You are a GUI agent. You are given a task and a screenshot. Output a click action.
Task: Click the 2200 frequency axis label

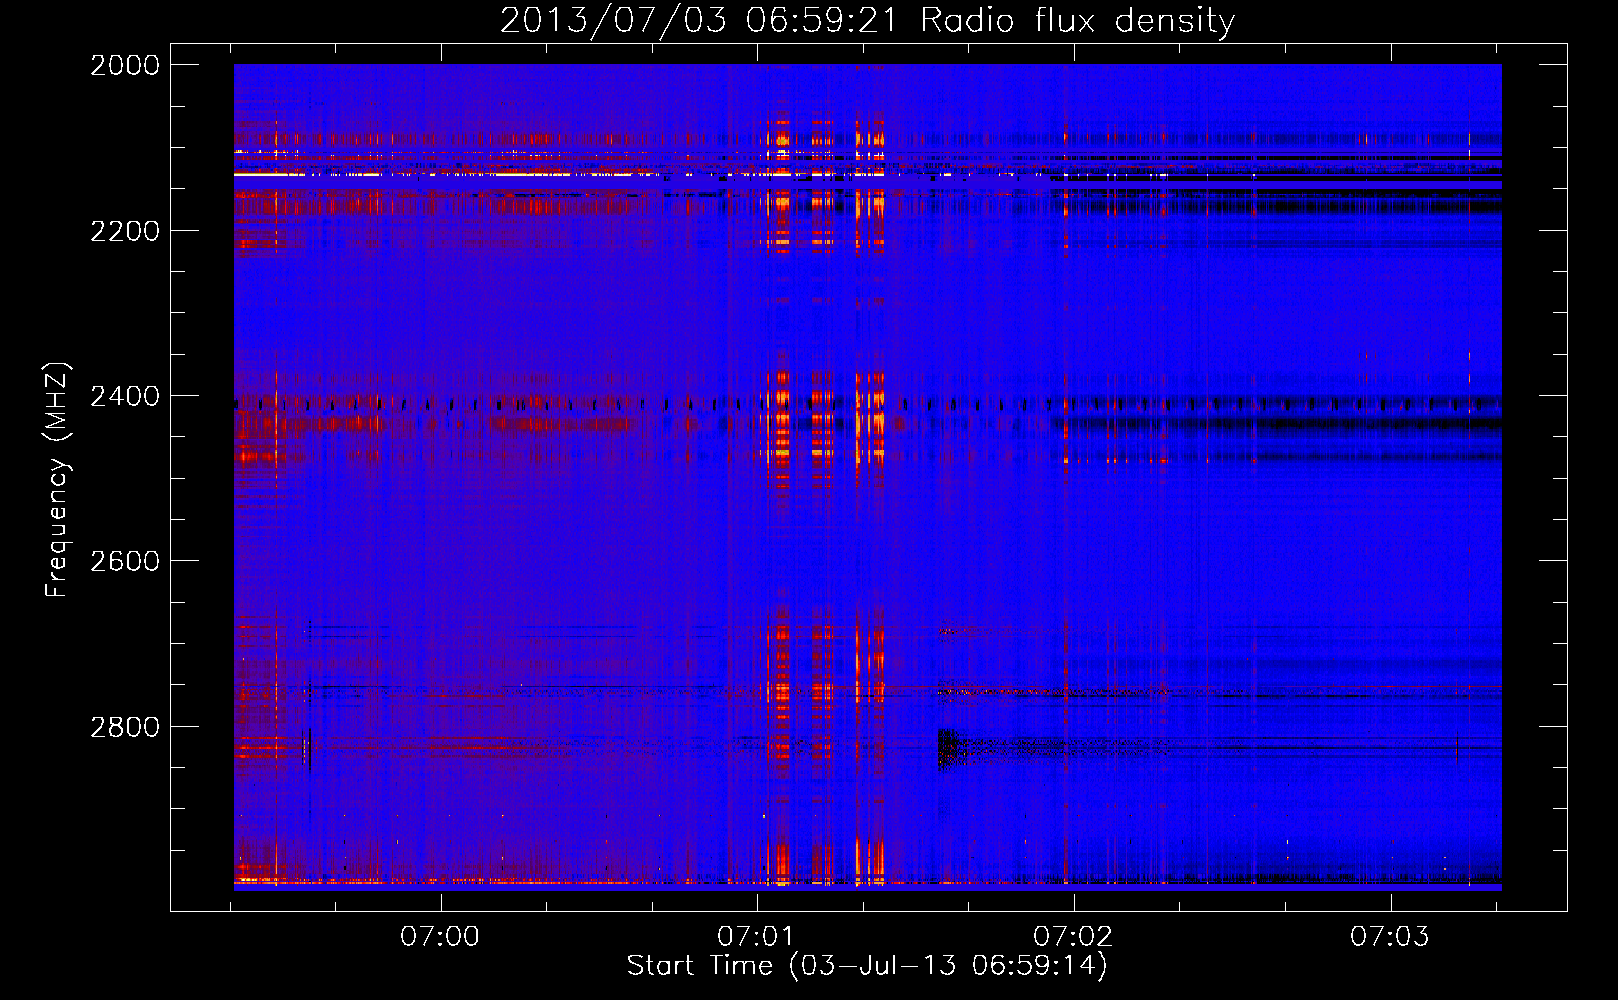[x=125, y=231]
